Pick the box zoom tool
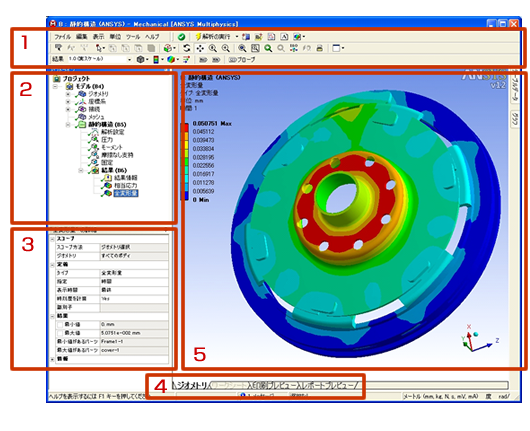This screenshot has width=530, height=431. [225, 48]
